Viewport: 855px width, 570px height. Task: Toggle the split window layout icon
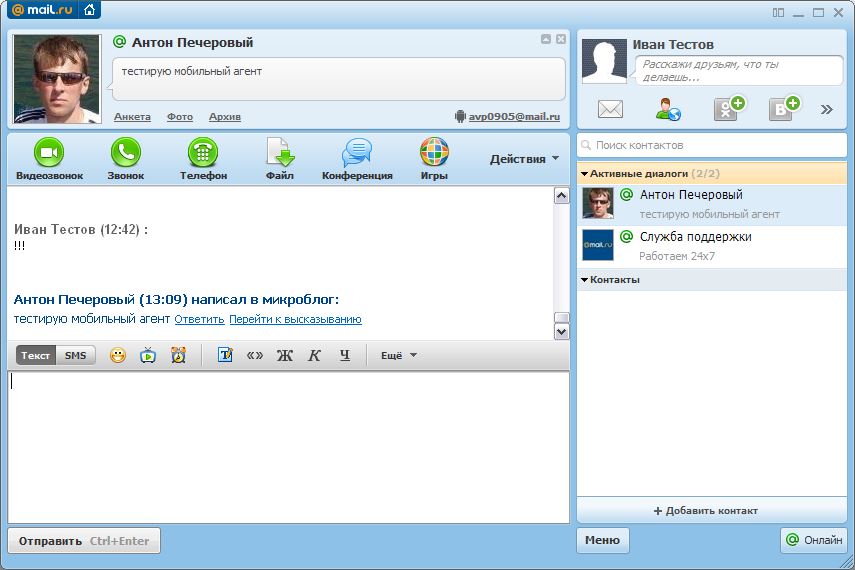coord(778,13)
